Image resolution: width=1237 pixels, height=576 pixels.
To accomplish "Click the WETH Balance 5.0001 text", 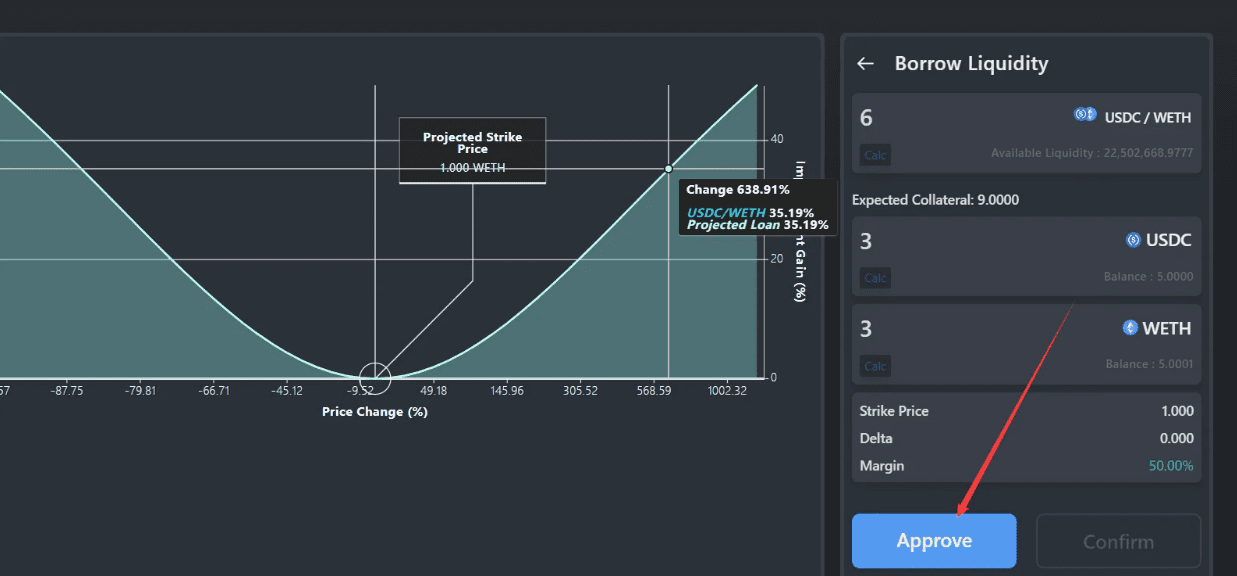I will 1148,365.
